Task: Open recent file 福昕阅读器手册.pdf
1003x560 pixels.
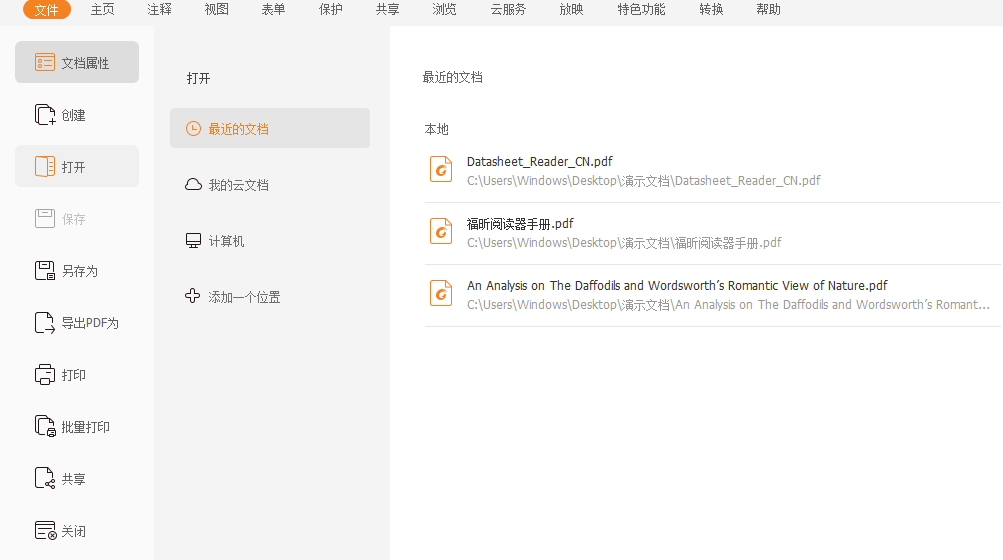Action: 520,223
